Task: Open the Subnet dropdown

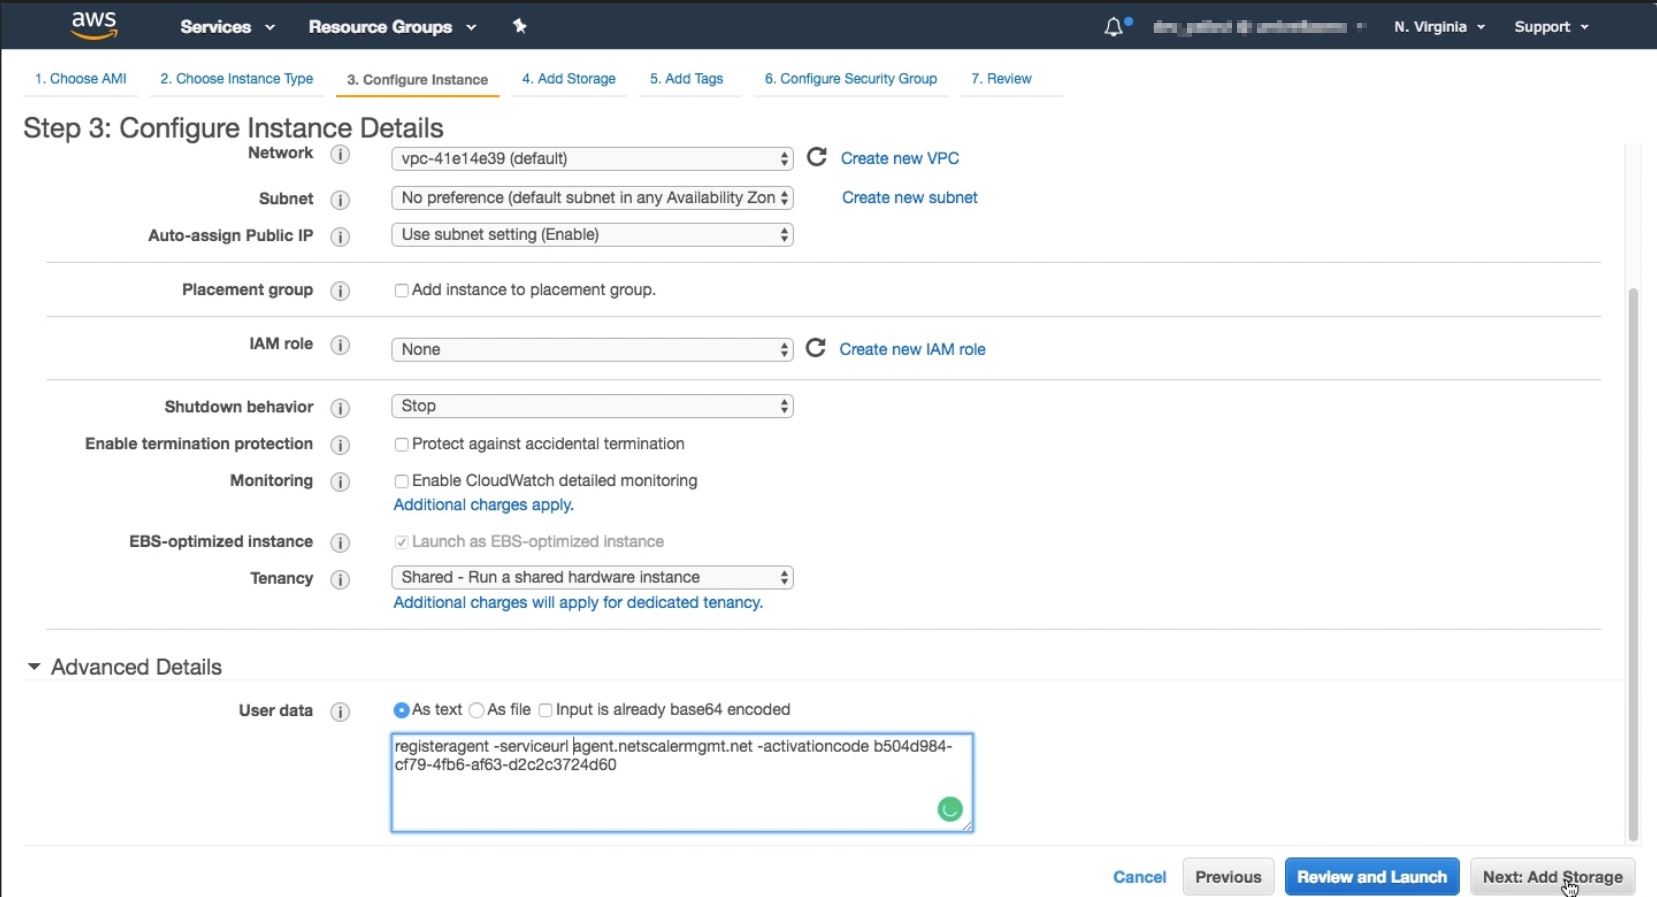Action: [x=592, y=198]
